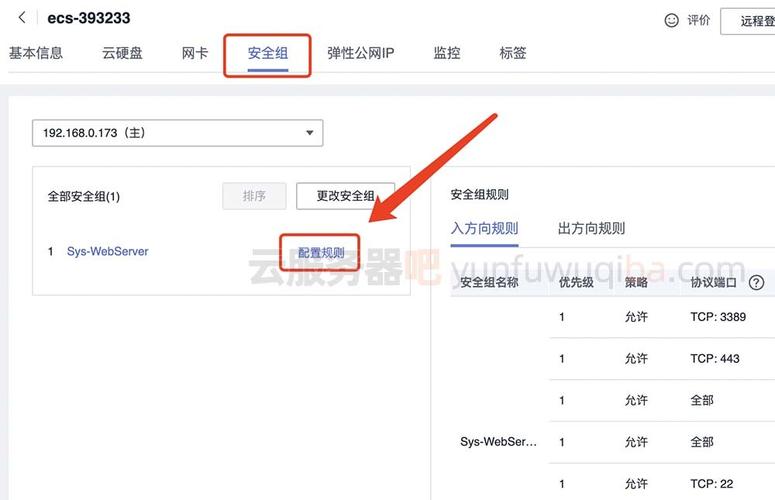The height and width of the screenshot is (500, 775).
Task: Click the ecs-393233 instance title
Action: (89, 18)
